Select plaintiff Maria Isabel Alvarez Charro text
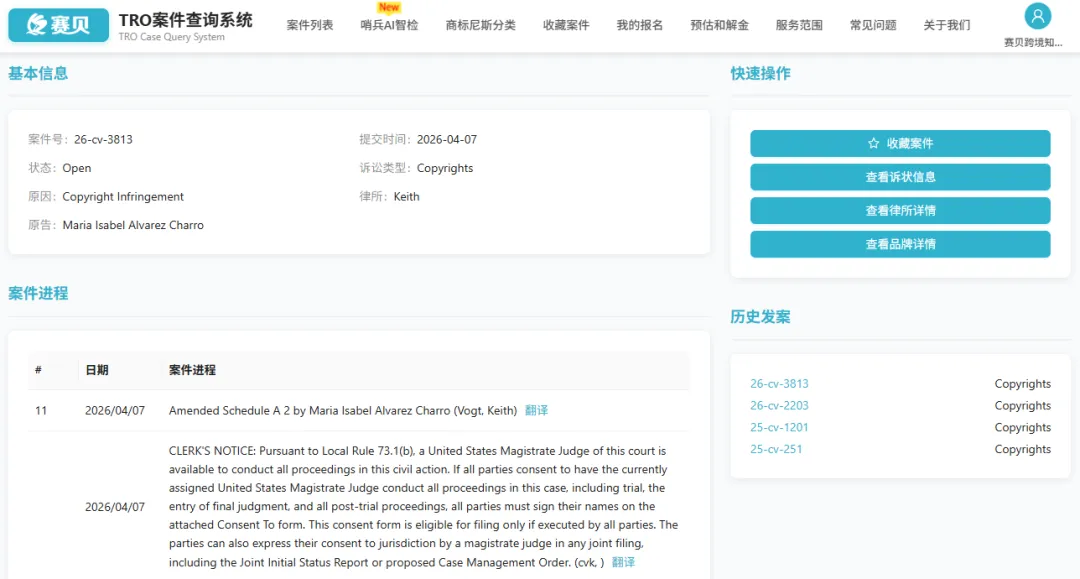 click(x=133, y=225)
